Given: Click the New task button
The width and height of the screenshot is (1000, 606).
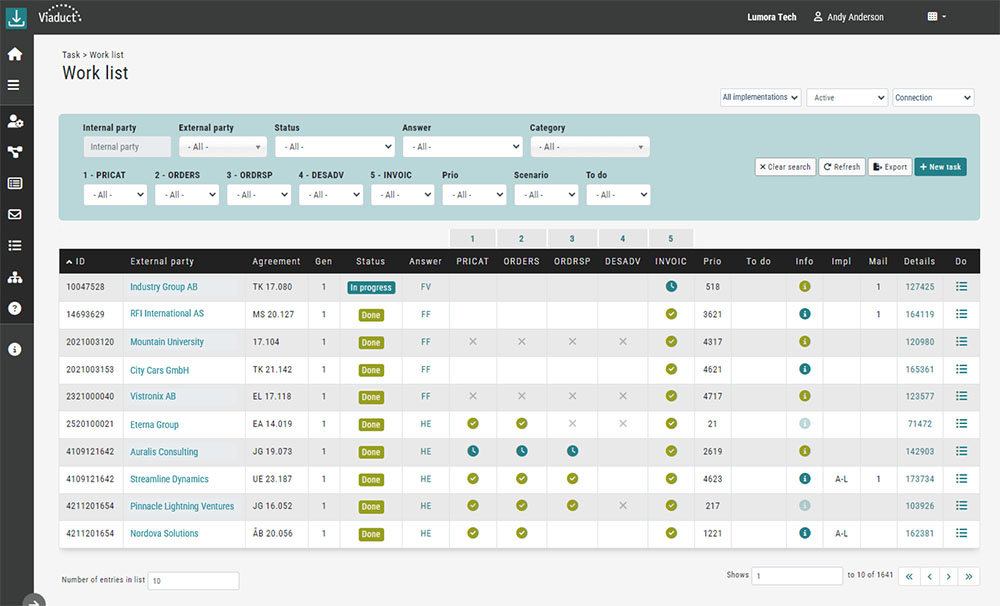Looking at the screenshot, I should 940,167.
